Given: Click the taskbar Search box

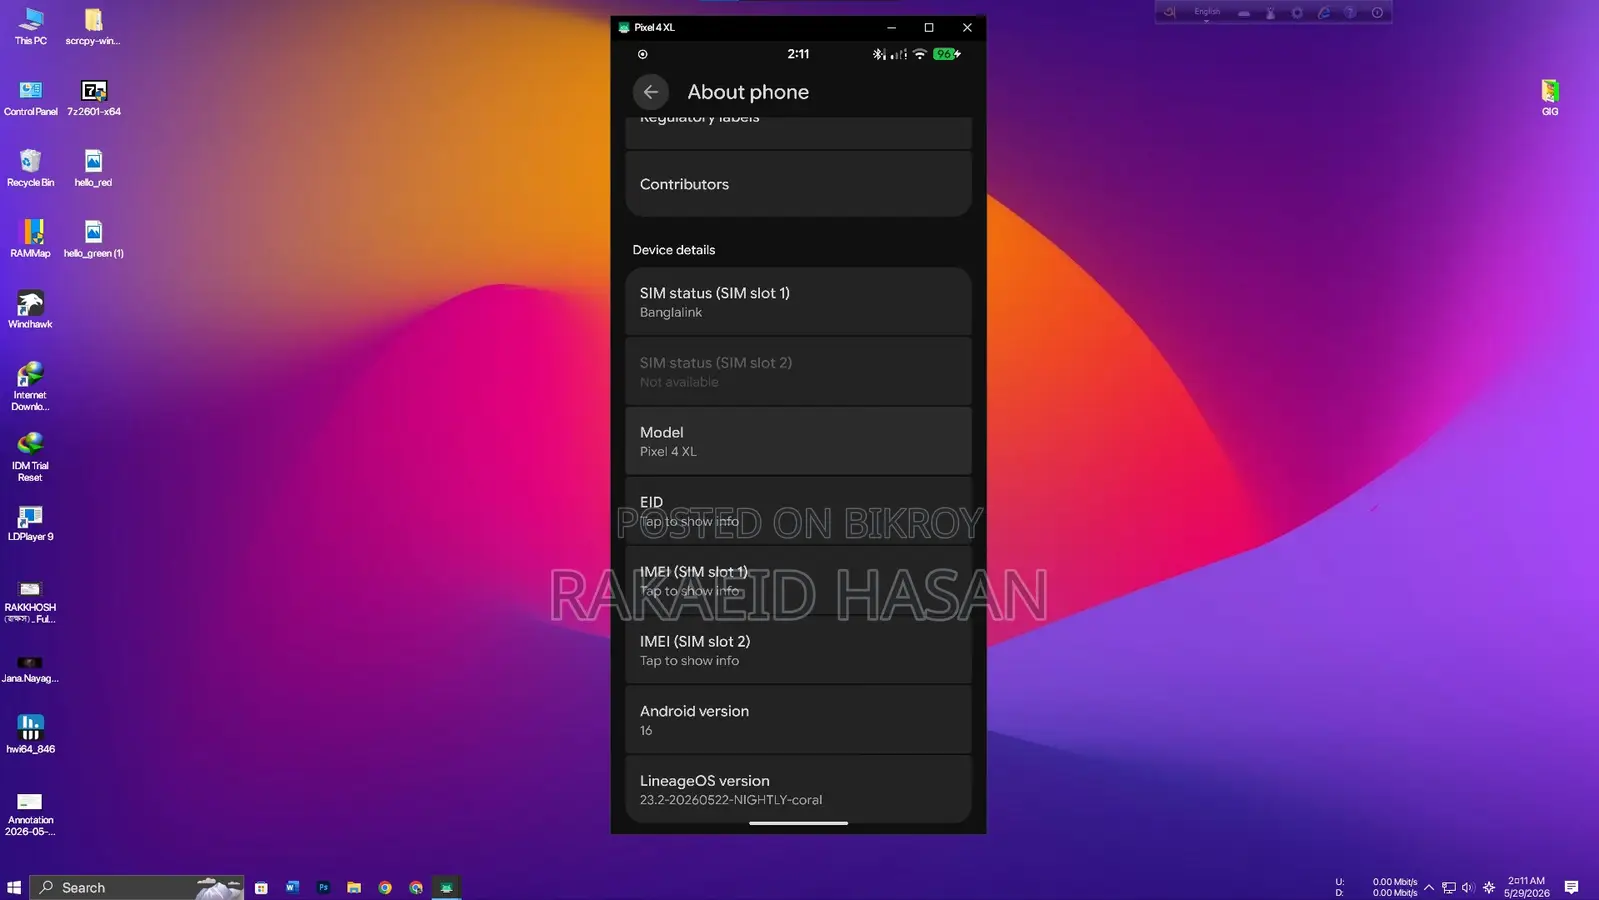Looking at the screenshot, I should pyautogui.click(x=137, y=887).
